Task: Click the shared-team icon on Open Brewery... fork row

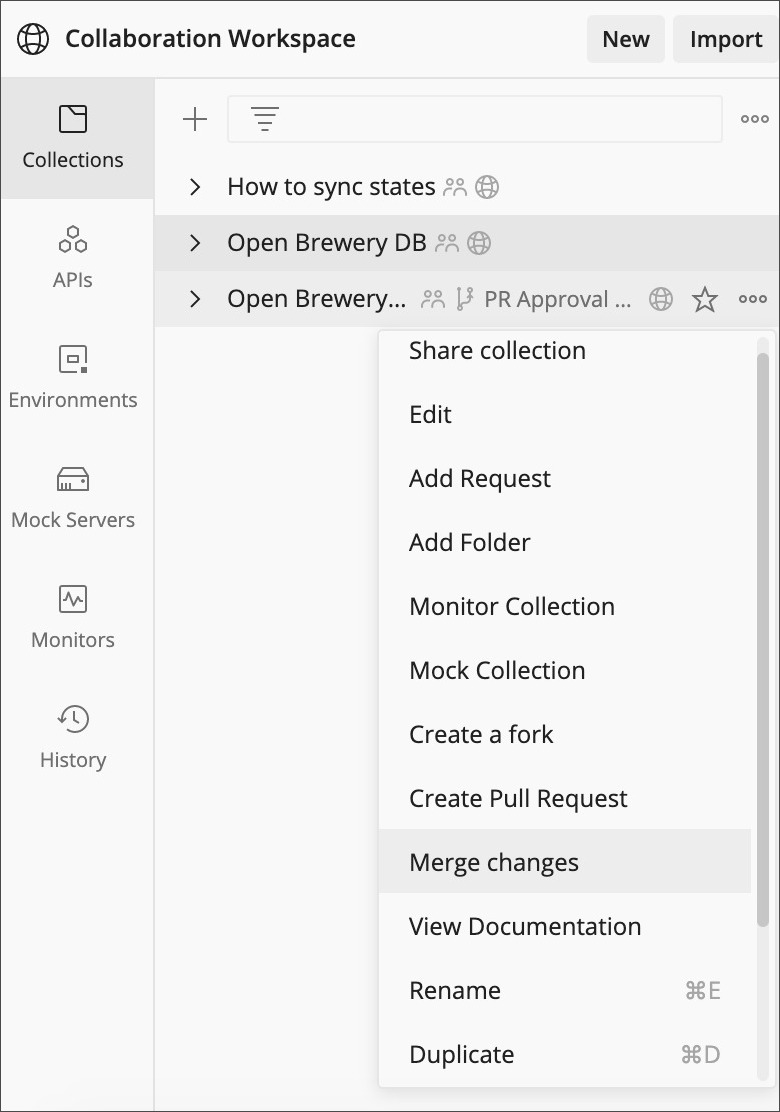Action: (x=433, y=299)
